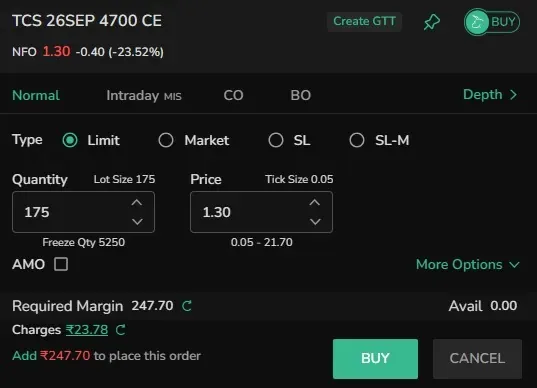537x388 pixels.
Task: Decrease price with the down arrow
Action: pyautogui.click(x=315, y=222)
